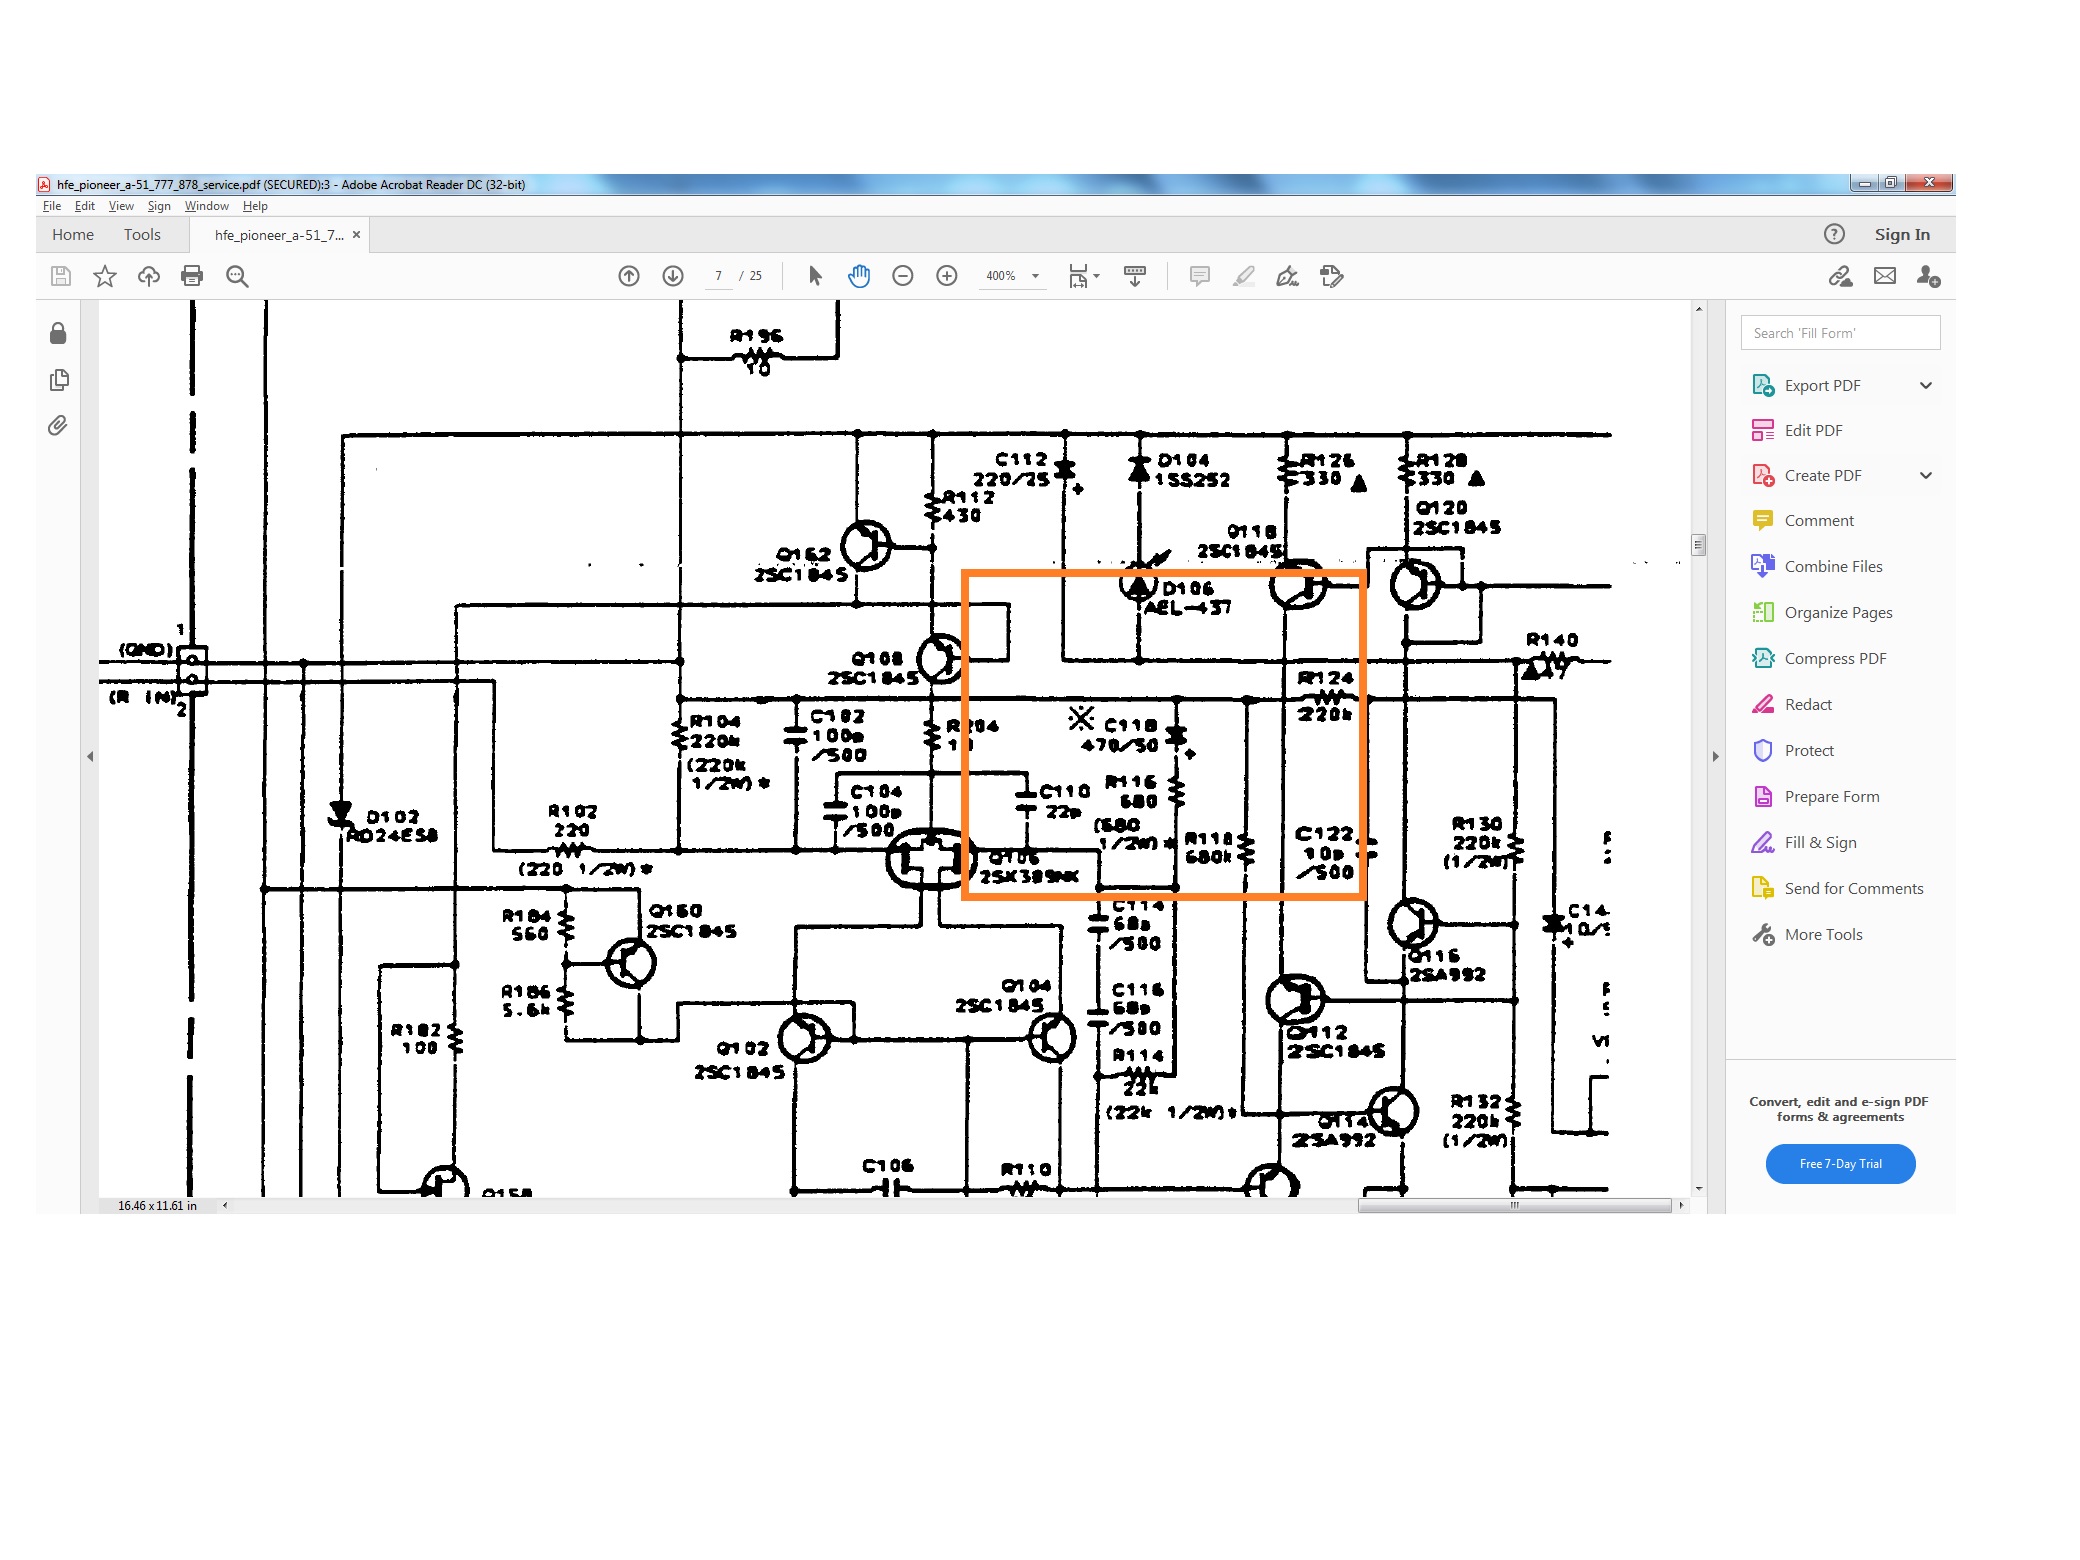The width and height of the screenshot is (2080, 1560).
Task: Start the Free 7-Day Trial
Action: tap(1840, 1164)
